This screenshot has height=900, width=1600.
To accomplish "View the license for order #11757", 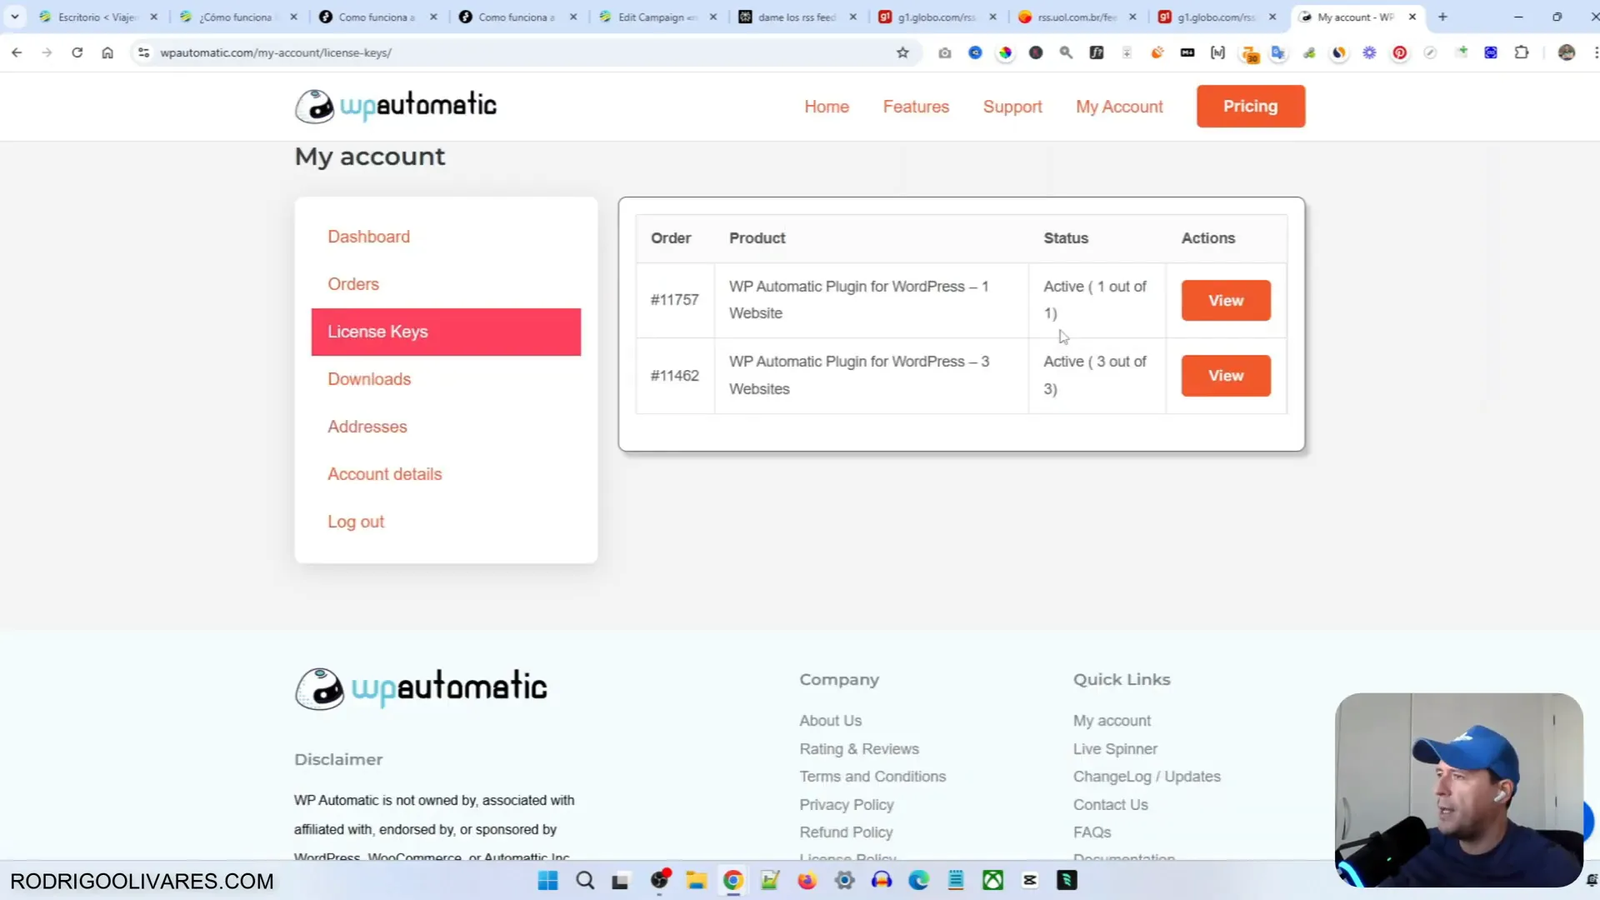I will [1225, 300].
